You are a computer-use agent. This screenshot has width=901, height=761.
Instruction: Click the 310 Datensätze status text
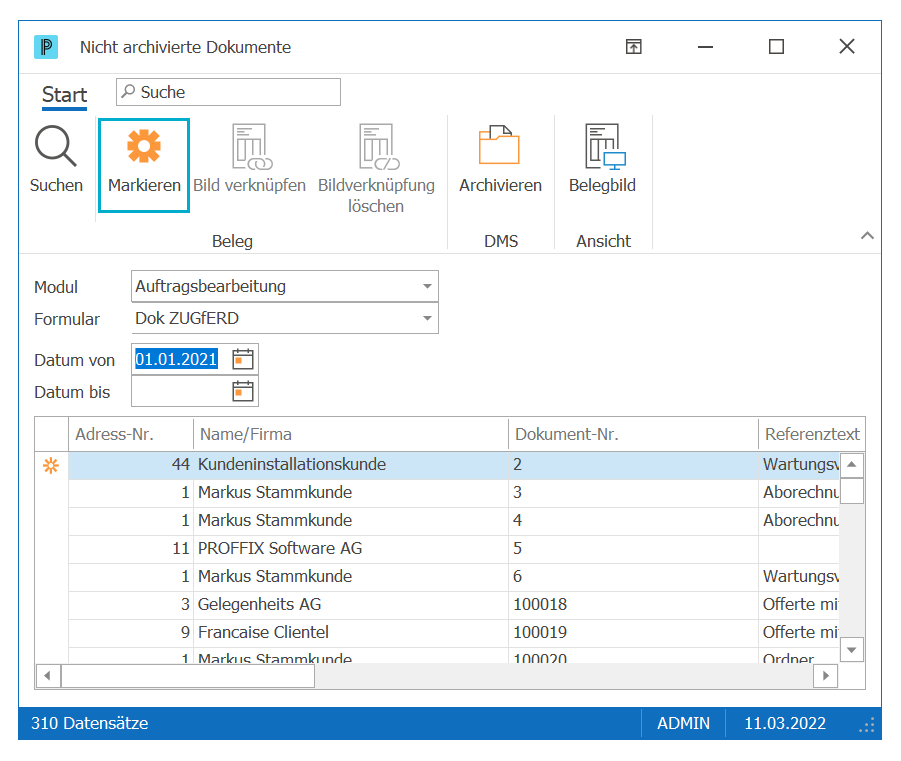(90, 723)
